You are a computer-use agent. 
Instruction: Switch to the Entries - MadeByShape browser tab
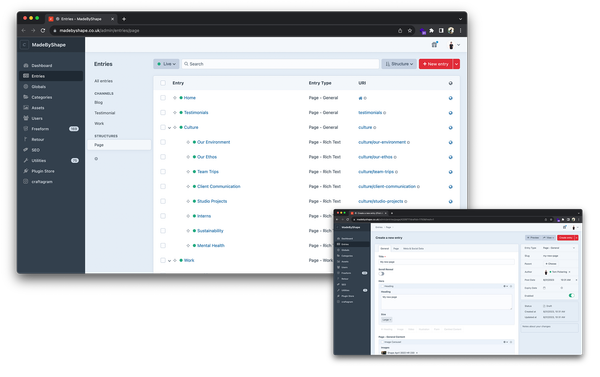(81, 19)
